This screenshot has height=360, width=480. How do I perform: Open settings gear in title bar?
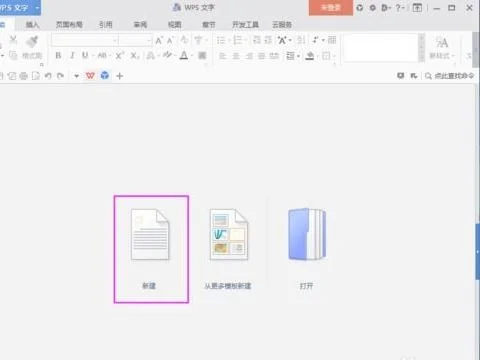pyautogui.click(x=373, y=7)
